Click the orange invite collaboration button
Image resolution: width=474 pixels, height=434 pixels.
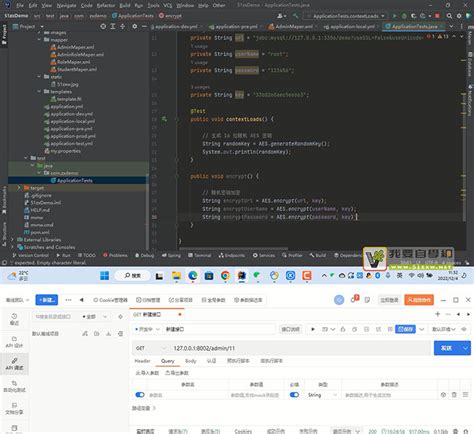pyautogui.click(x=419, y=300)
